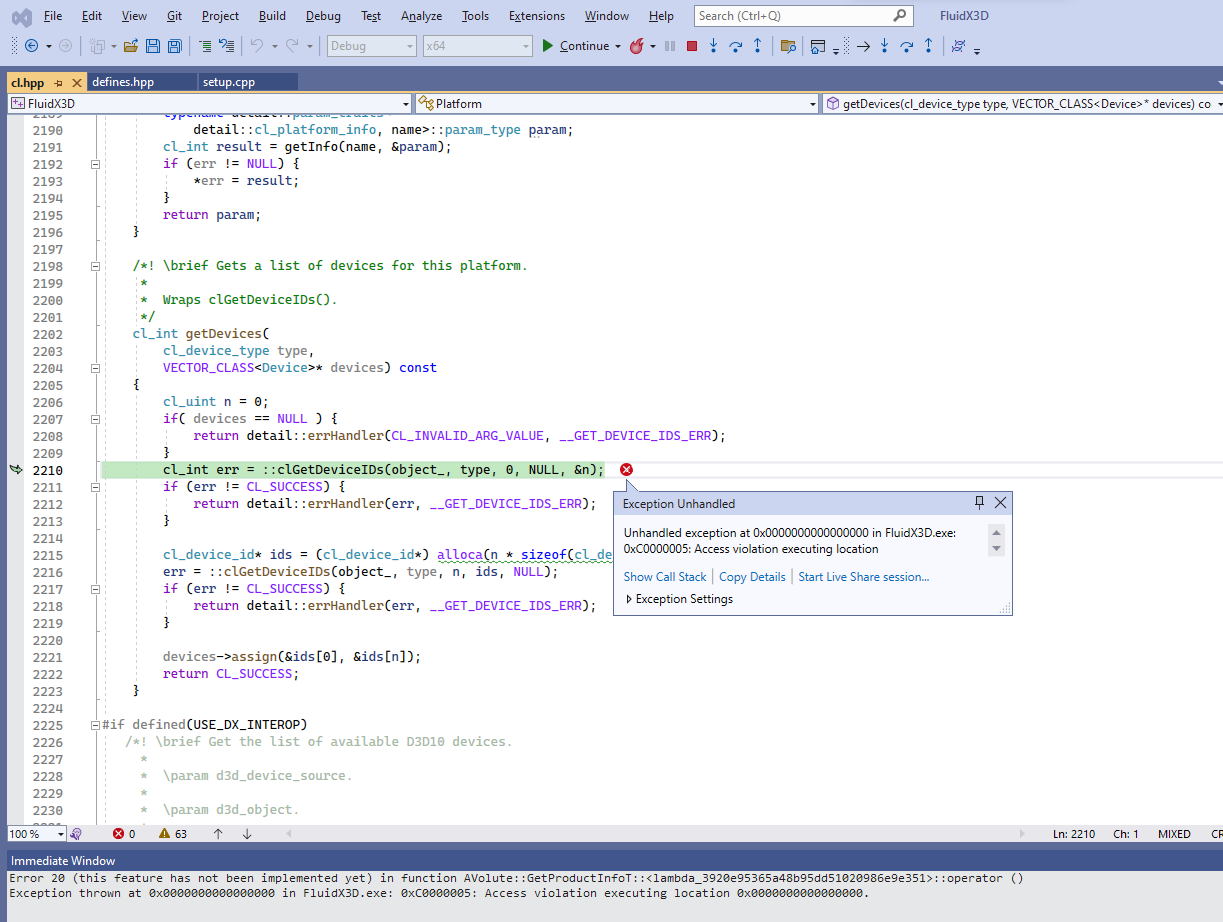Screen dimensions: 1223x922
Task: Click the Undo icon in the toolbar
Action: click(x=256, y=45)
